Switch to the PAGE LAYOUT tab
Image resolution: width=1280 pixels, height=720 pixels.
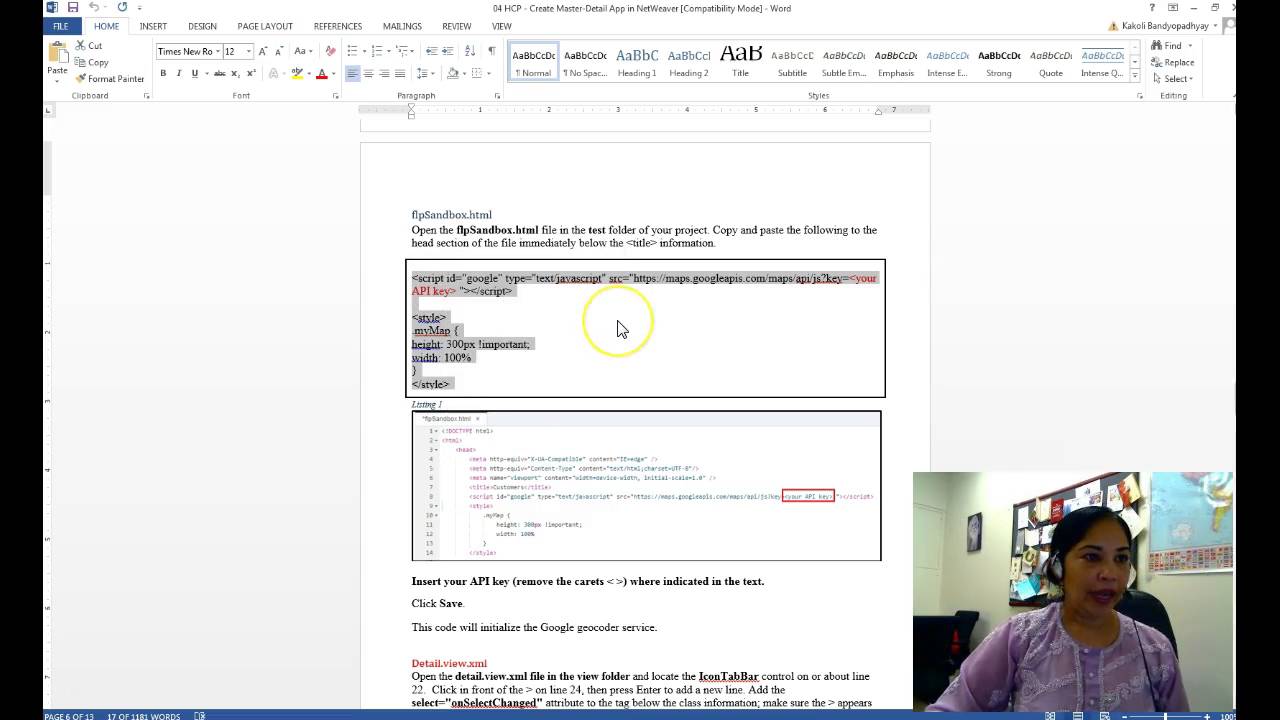tap(265, 26)
